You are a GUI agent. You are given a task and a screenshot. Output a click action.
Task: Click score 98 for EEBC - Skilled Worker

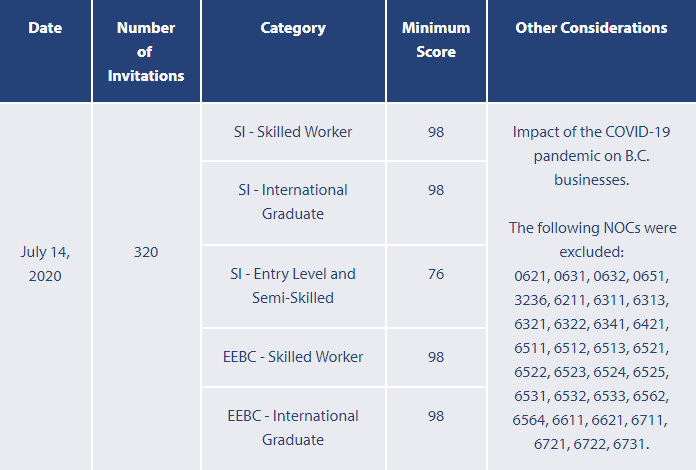(436, 357)
